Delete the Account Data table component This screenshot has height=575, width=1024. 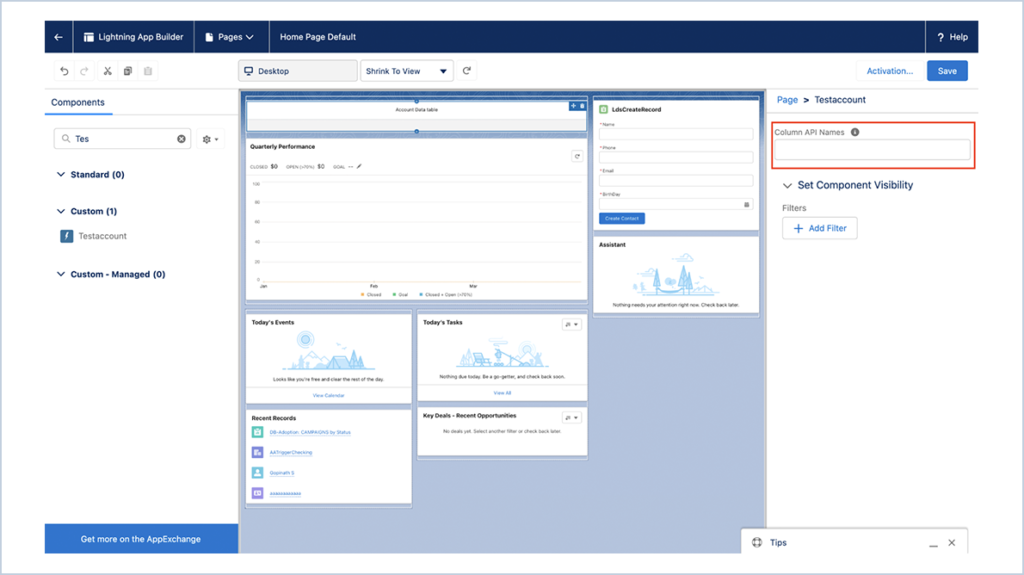[x=582, y=106]
